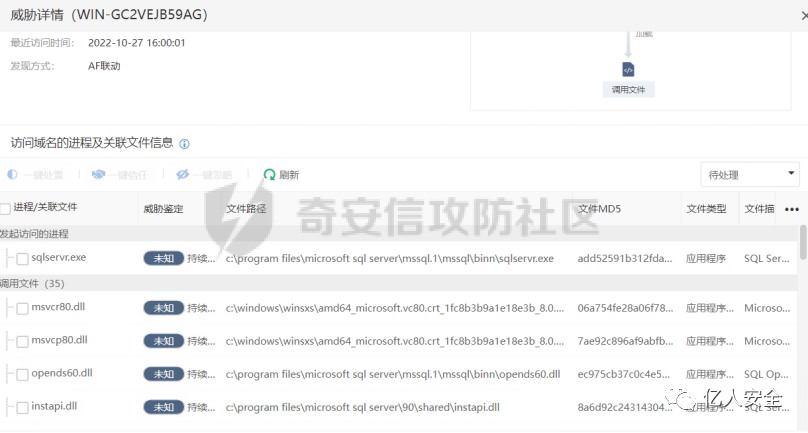Toggle the select-all checkbox in 进程/关联文件 header
This screenshot has width=808, height=433.
(5, 208)
